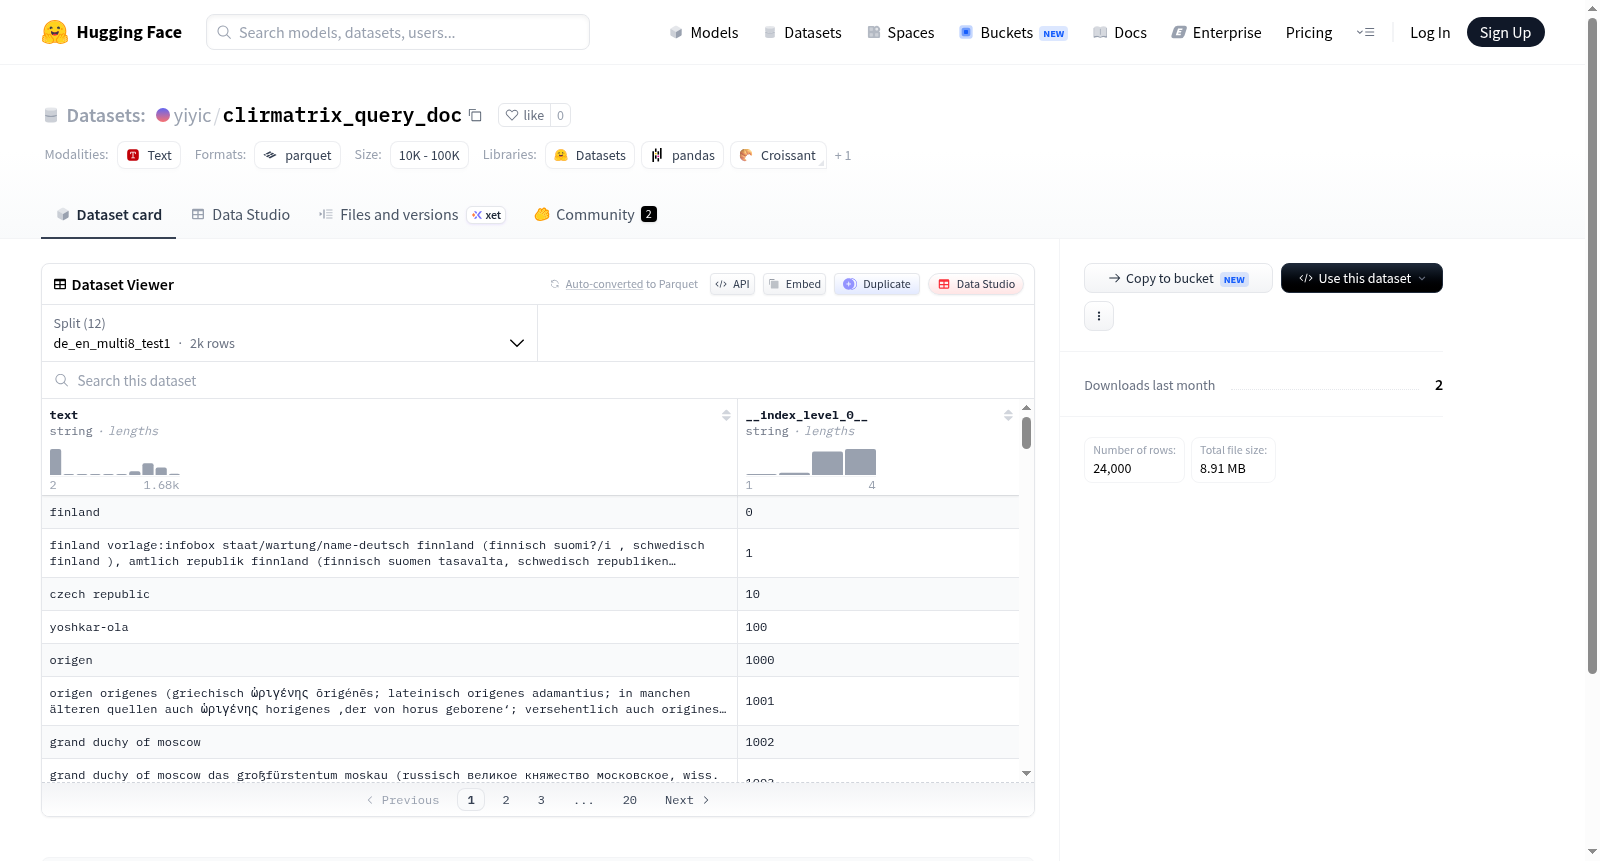Click the __index_level_0__ histogram

pyautogui.click(x=811, y=462)
